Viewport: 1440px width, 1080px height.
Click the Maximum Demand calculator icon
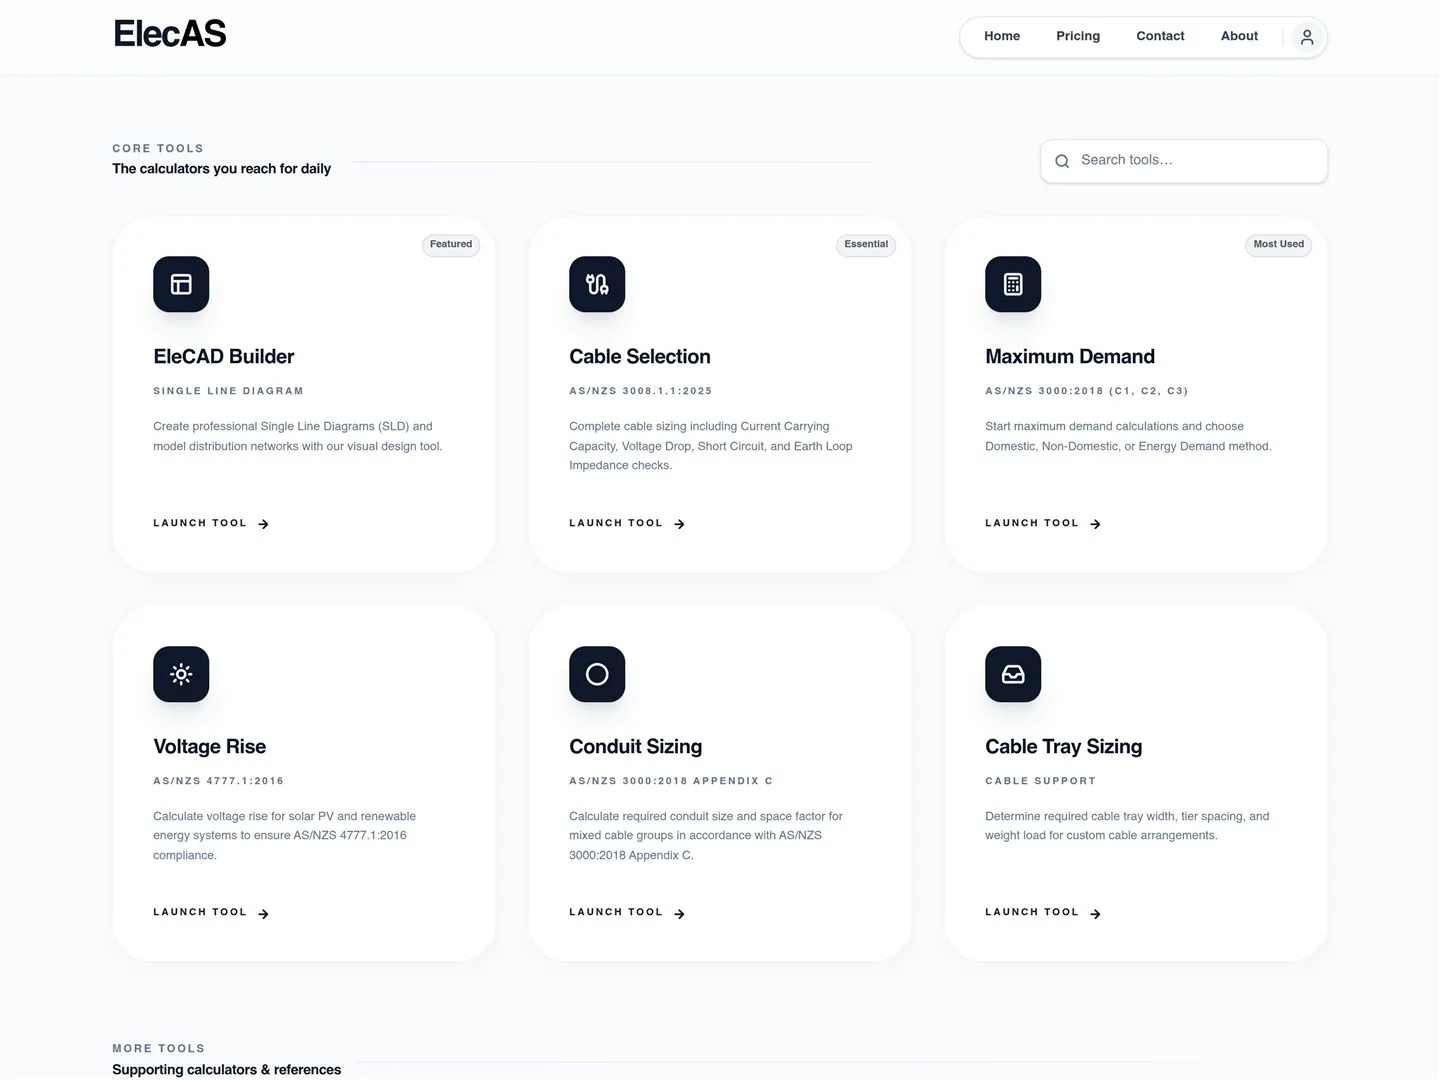1013,284
